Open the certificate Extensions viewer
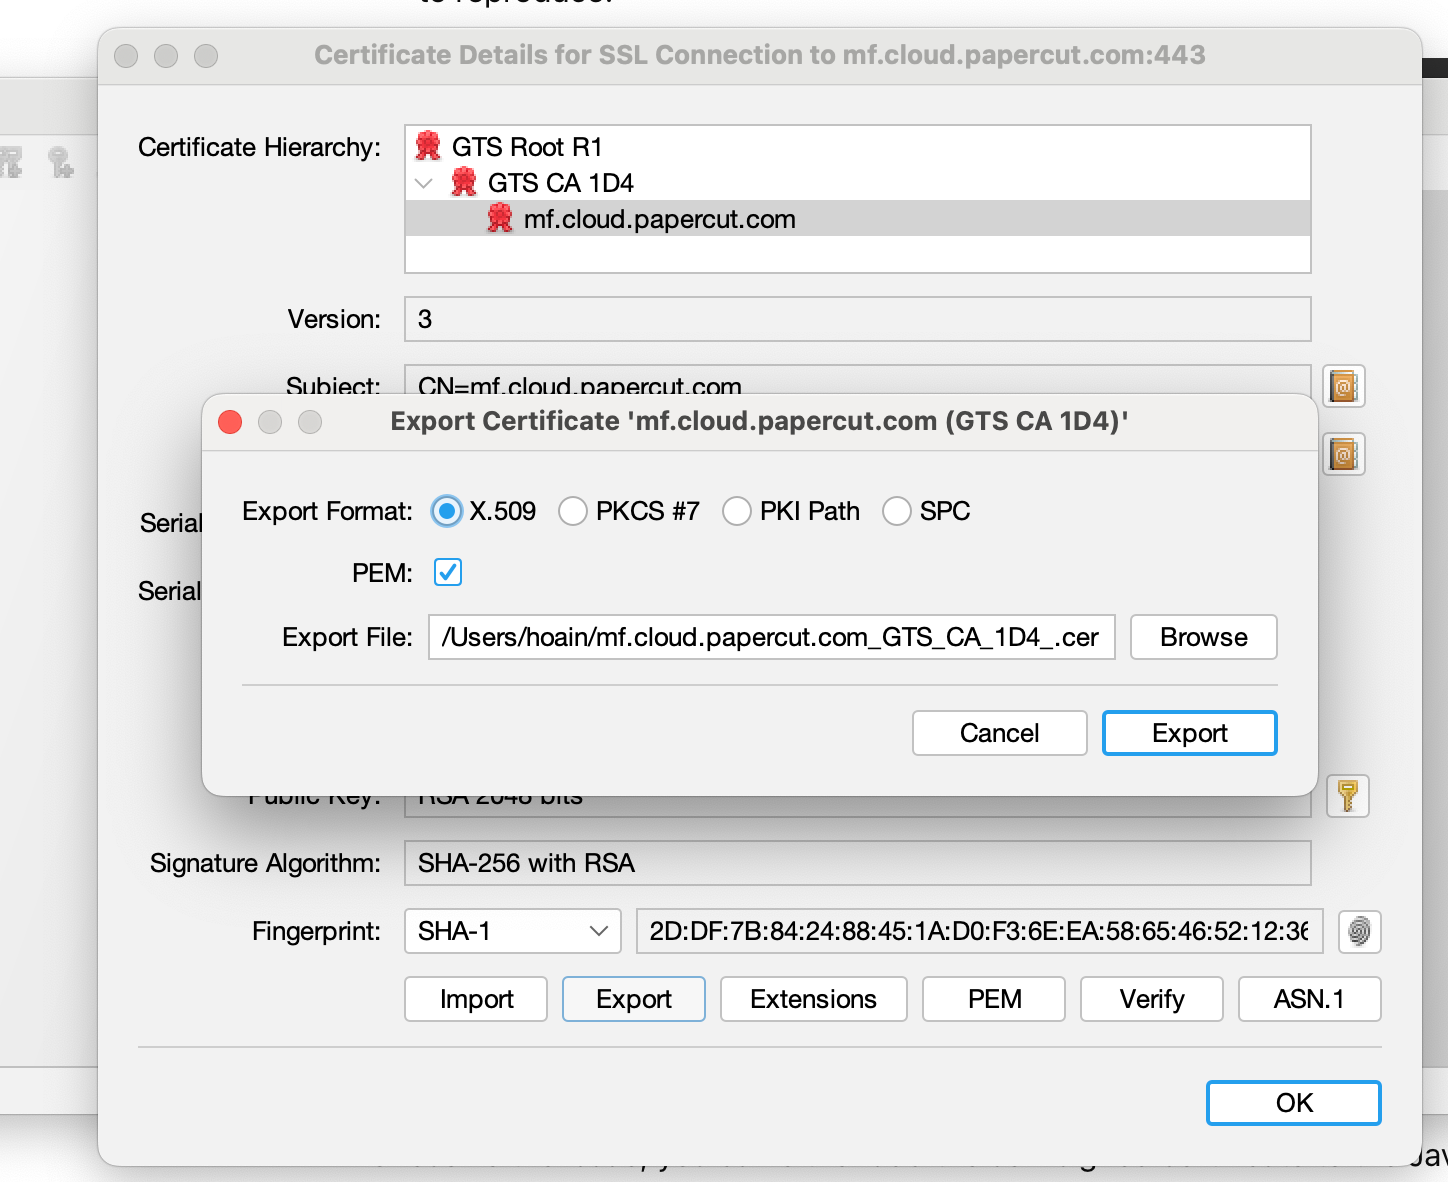The image size is (1448, 1182). (x=812, y=999)
